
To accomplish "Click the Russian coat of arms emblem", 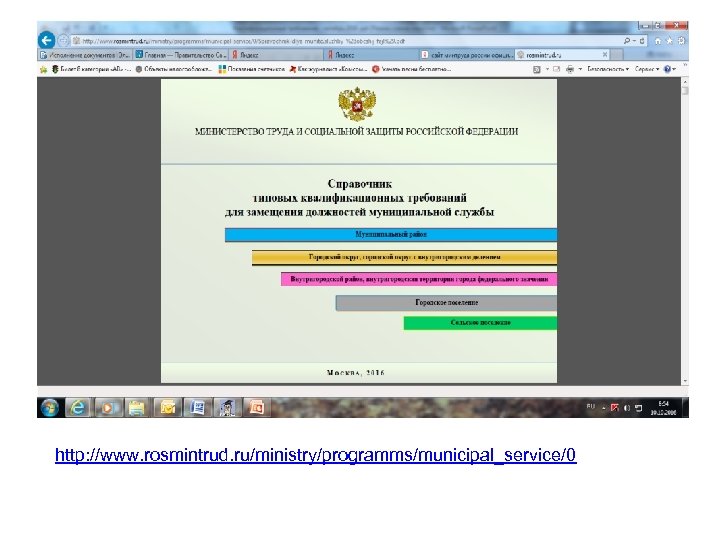I will (x=357, y=104).
